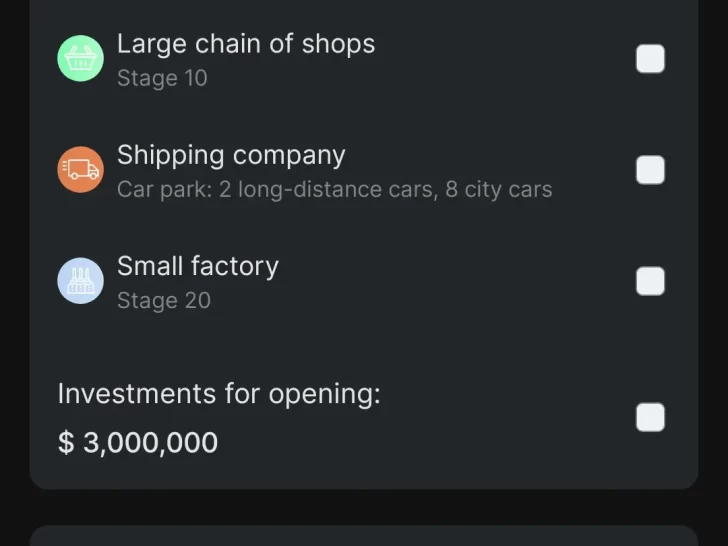Click the dark gap between the two cards
Screen dimensions: 728x546
tap(364, 507)
